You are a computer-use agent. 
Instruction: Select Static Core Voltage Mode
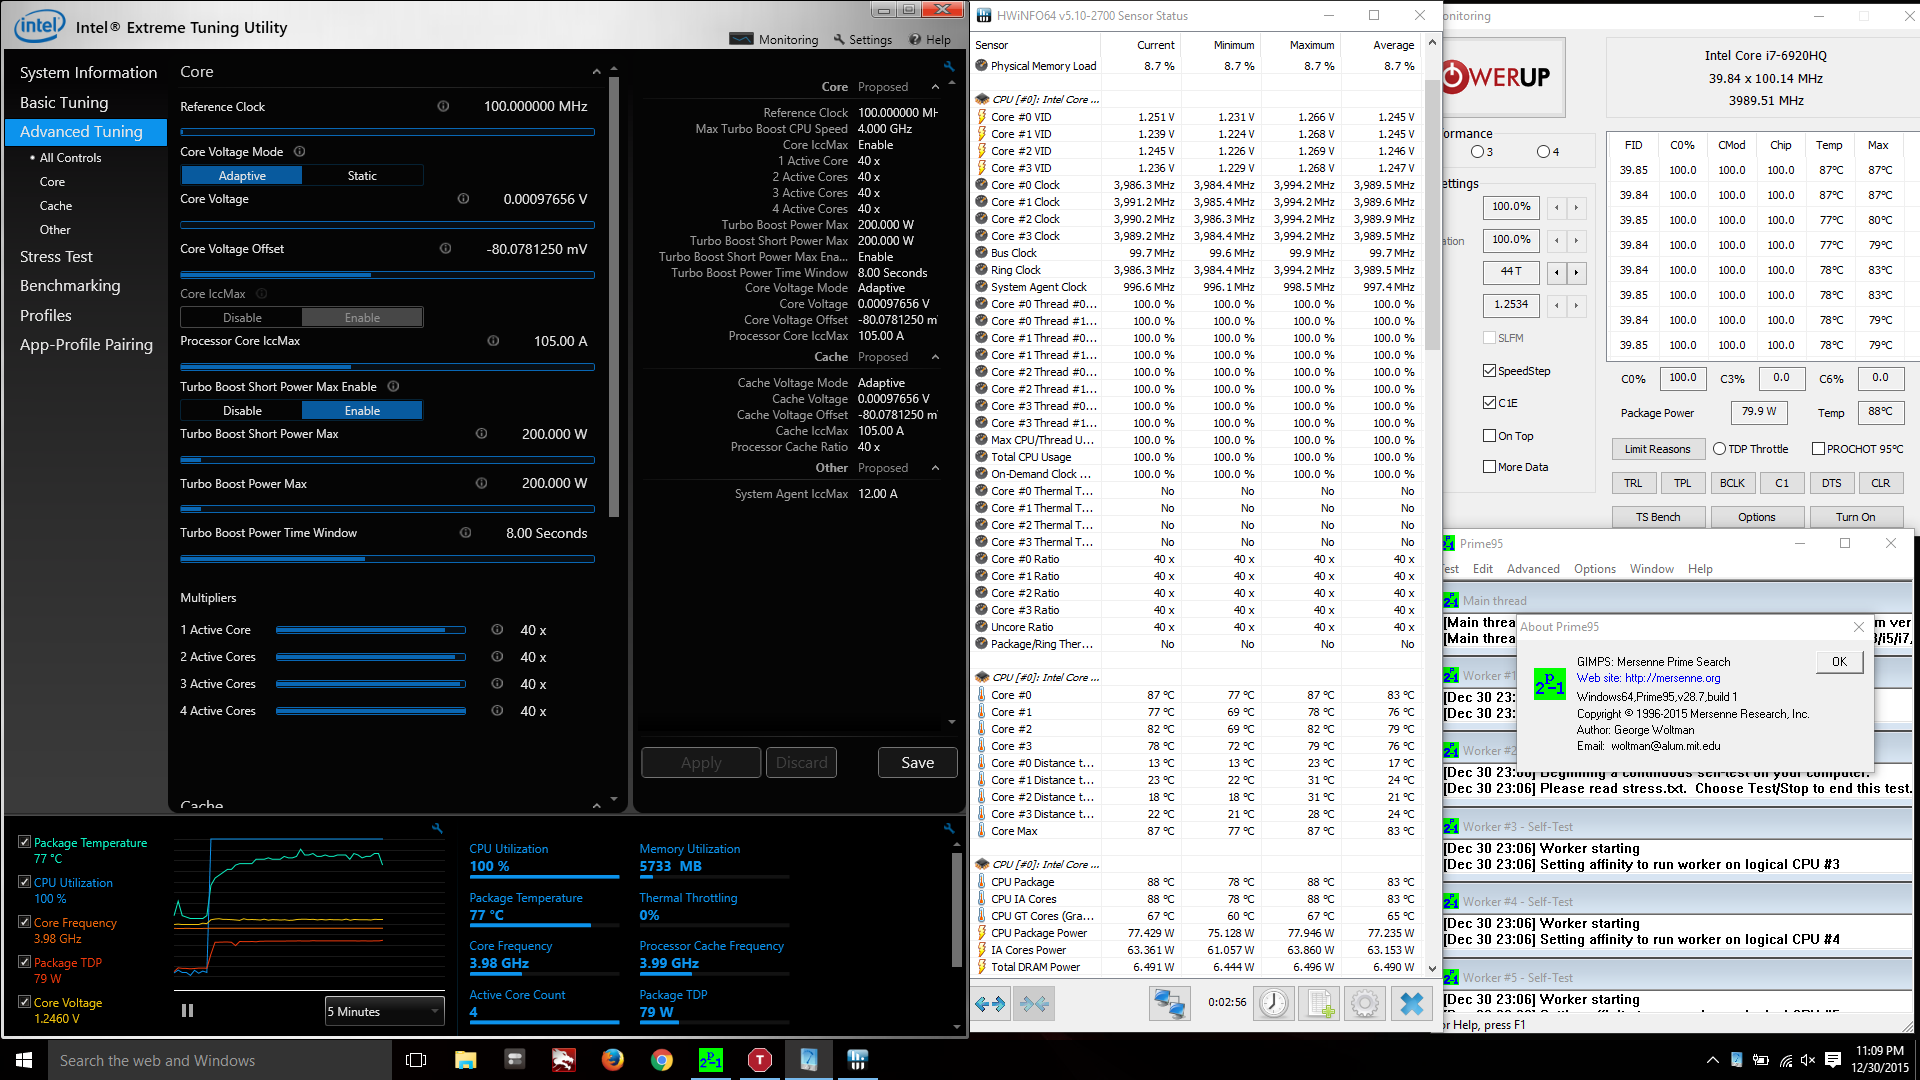click(362, 176)
